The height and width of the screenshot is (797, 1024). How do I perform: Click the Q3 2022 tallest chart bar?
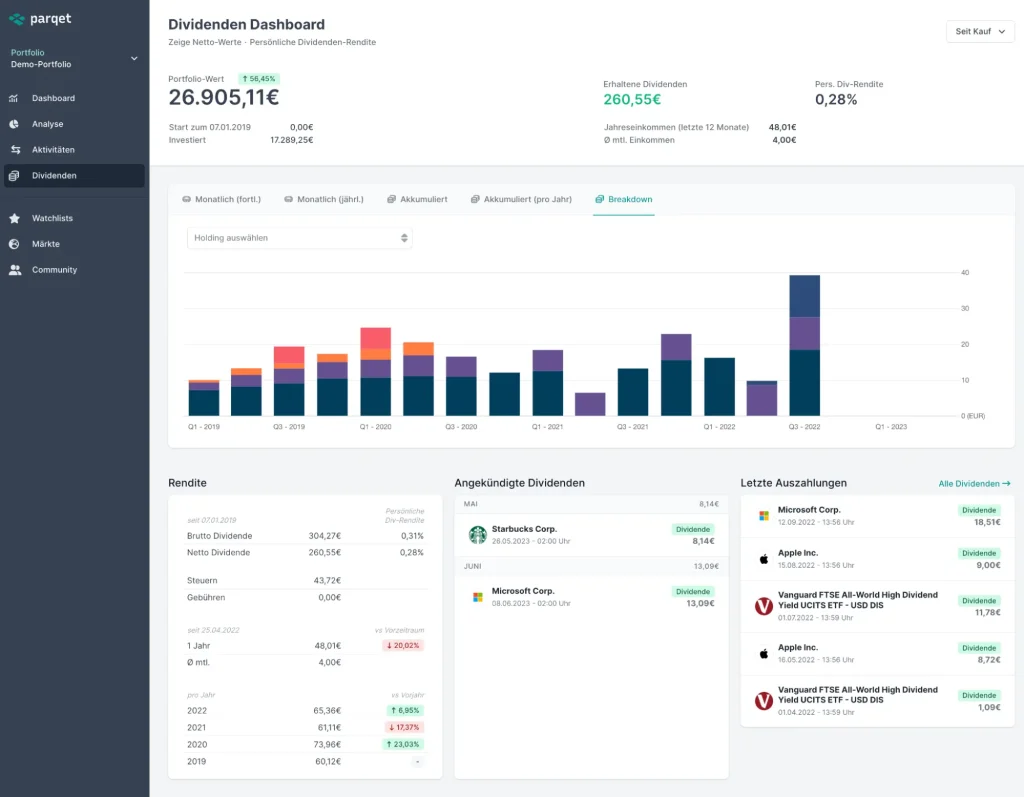point(804,345)
